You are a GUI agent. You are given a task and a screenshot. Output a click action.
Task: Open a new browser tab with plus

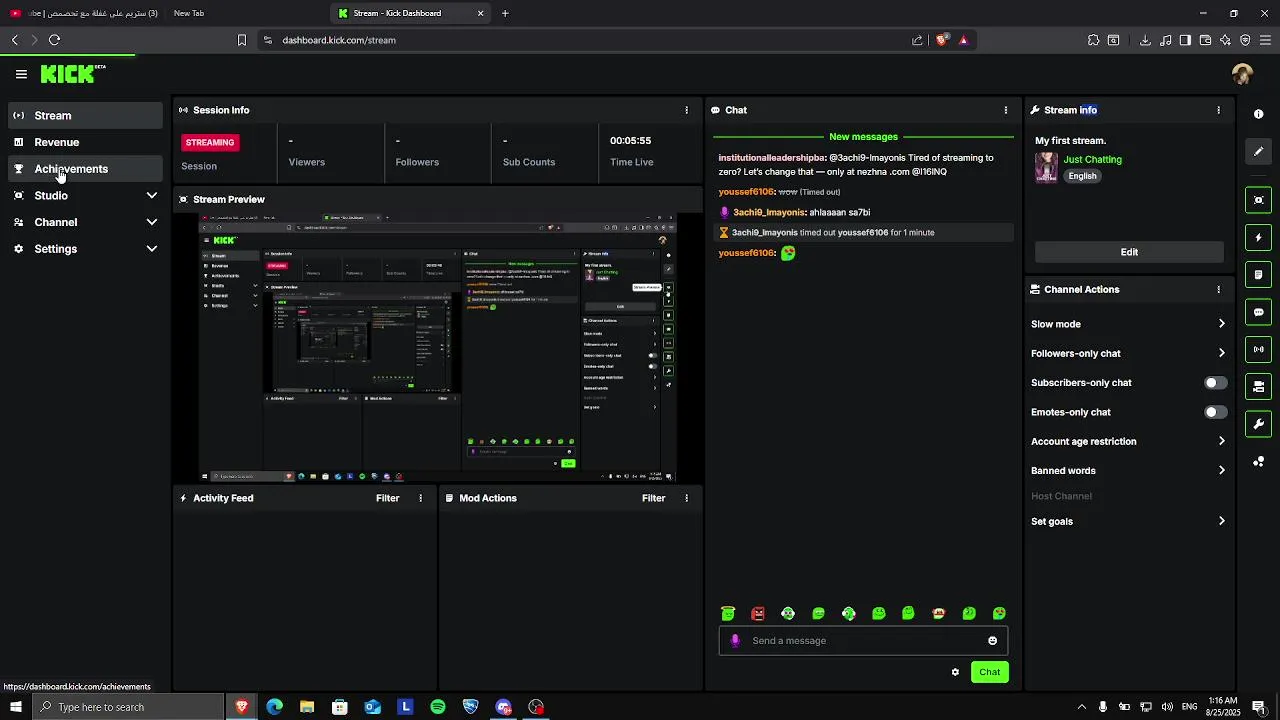coord(505,13)
